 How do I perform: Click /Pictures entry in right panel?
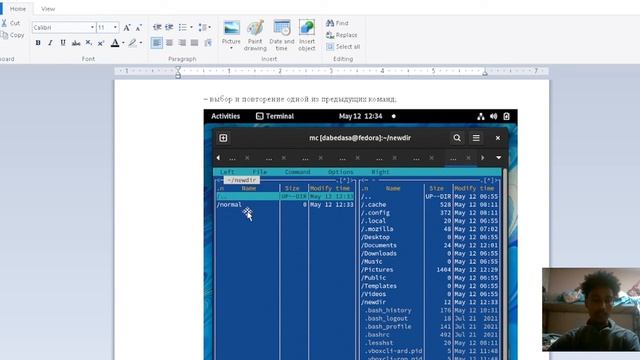377,270
